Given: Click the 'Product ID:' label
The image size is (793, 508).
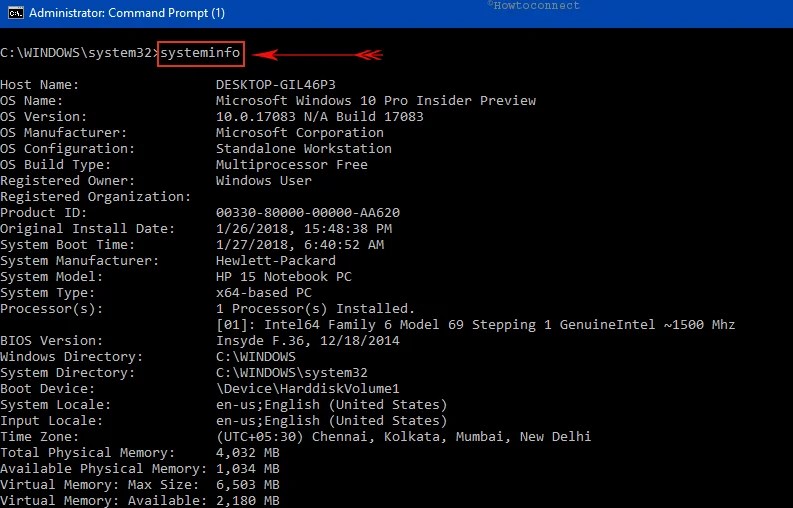Looking at the screenshot, I should 43,213.
